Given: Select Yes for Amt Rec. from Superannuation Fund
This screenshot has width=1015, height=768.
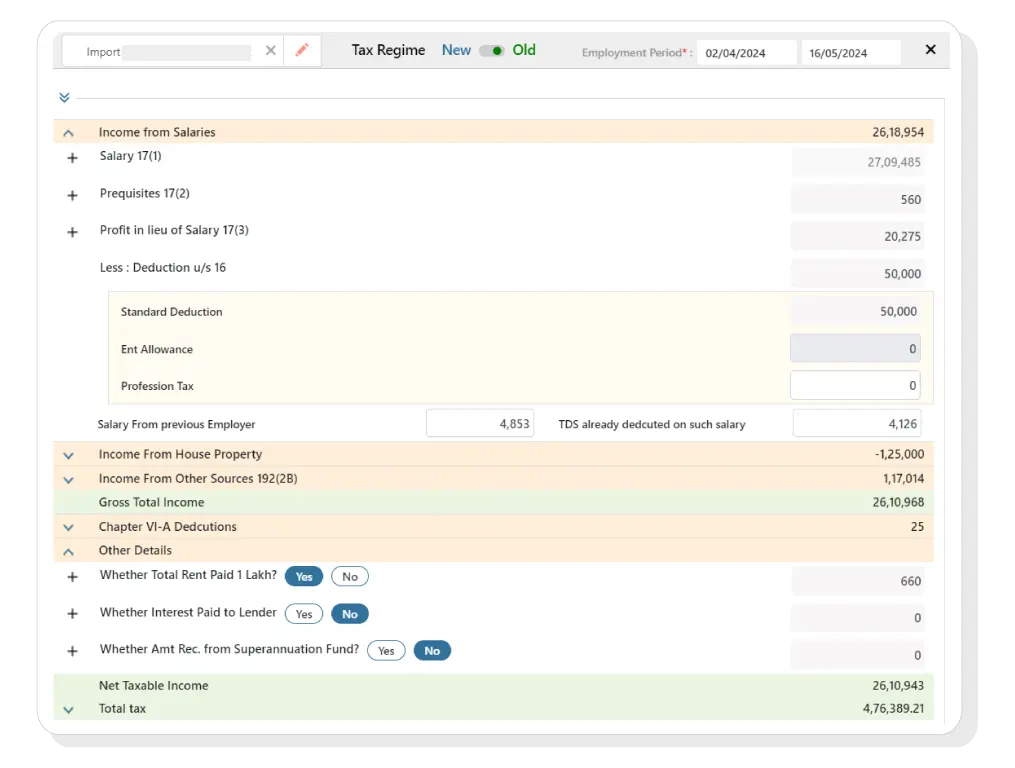Looking at the screenshot, I should (386, 650).
